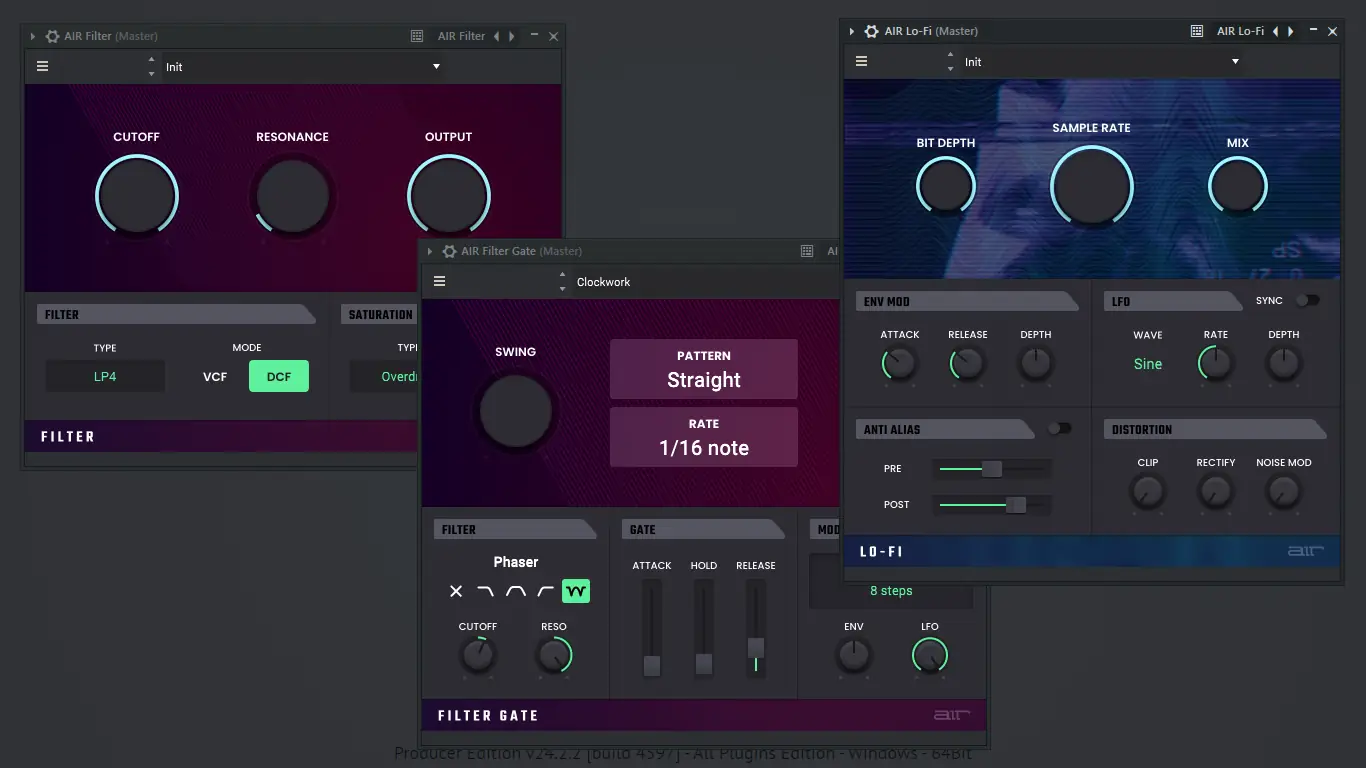This screenshot has height=768, width=1366.
Task: Click the LFO RATE knob in Lo-Fi
Action: pyautogui.click(x=1216, y=364)
